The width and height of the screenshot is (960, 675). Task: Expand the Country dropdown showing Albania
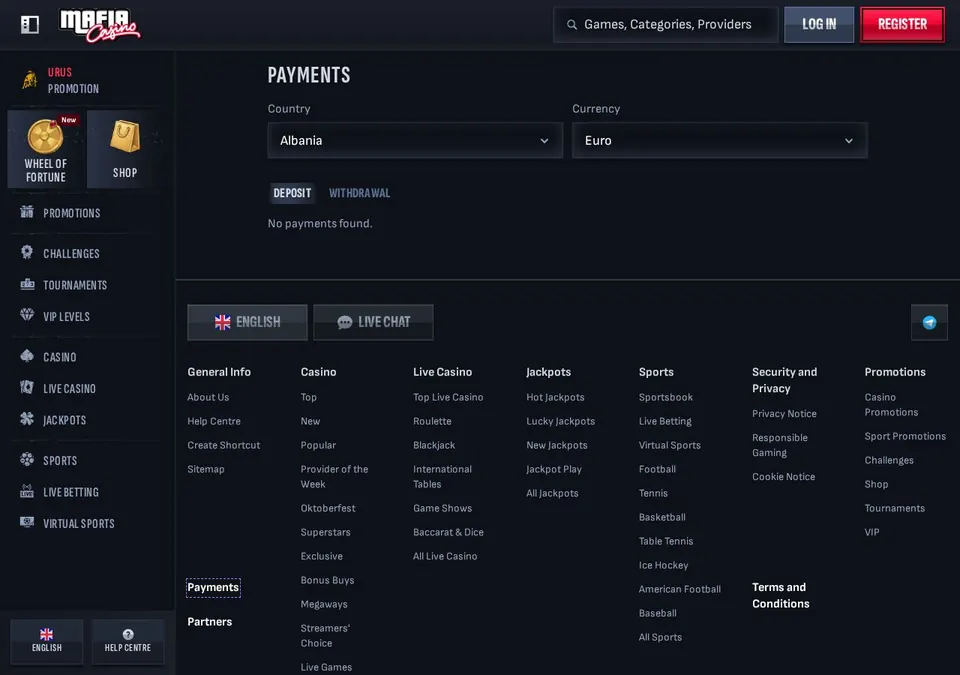pos(415,140)
